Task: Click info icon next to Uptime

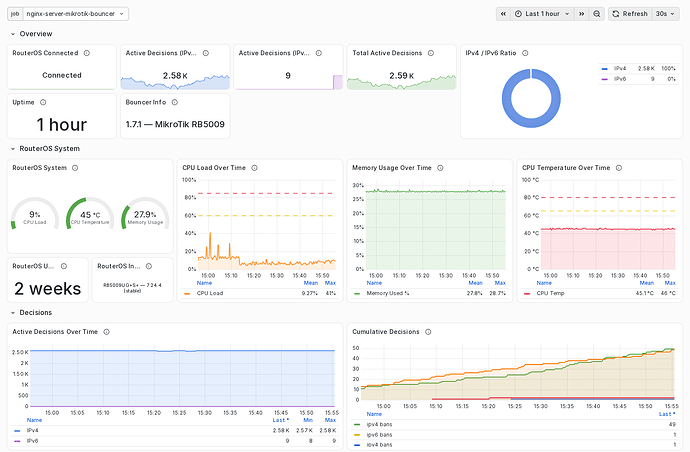Action: [43, 103]
